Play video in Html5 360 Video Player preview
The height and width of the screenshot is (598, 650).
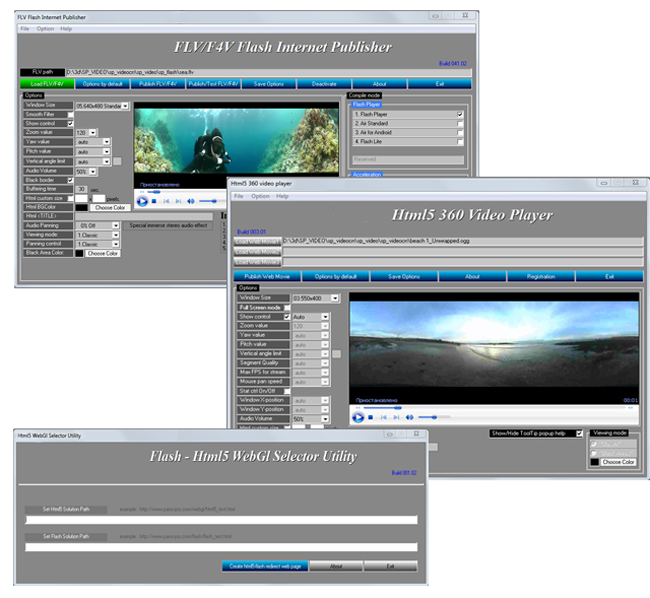pos(358,417)
